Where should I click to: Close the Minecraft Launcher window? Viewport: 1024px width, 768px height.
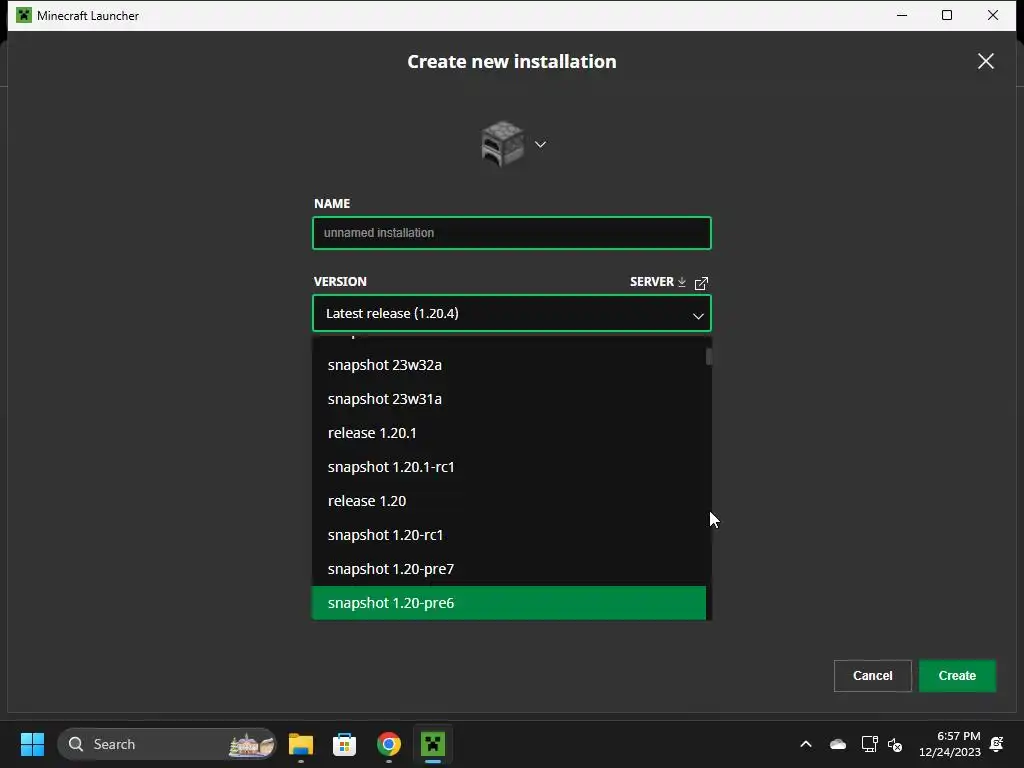[x=993, y=15]
